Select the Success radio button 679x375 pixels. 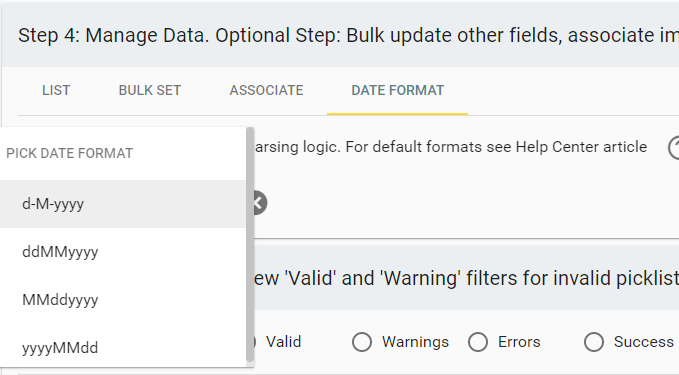pos(594,342)
